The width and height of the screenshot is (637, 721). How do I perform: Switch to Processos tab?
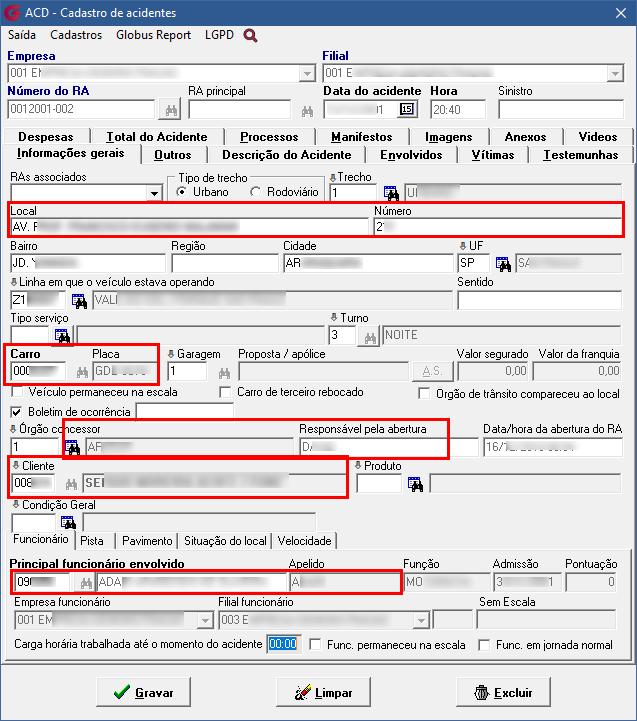tap(269, 137)
